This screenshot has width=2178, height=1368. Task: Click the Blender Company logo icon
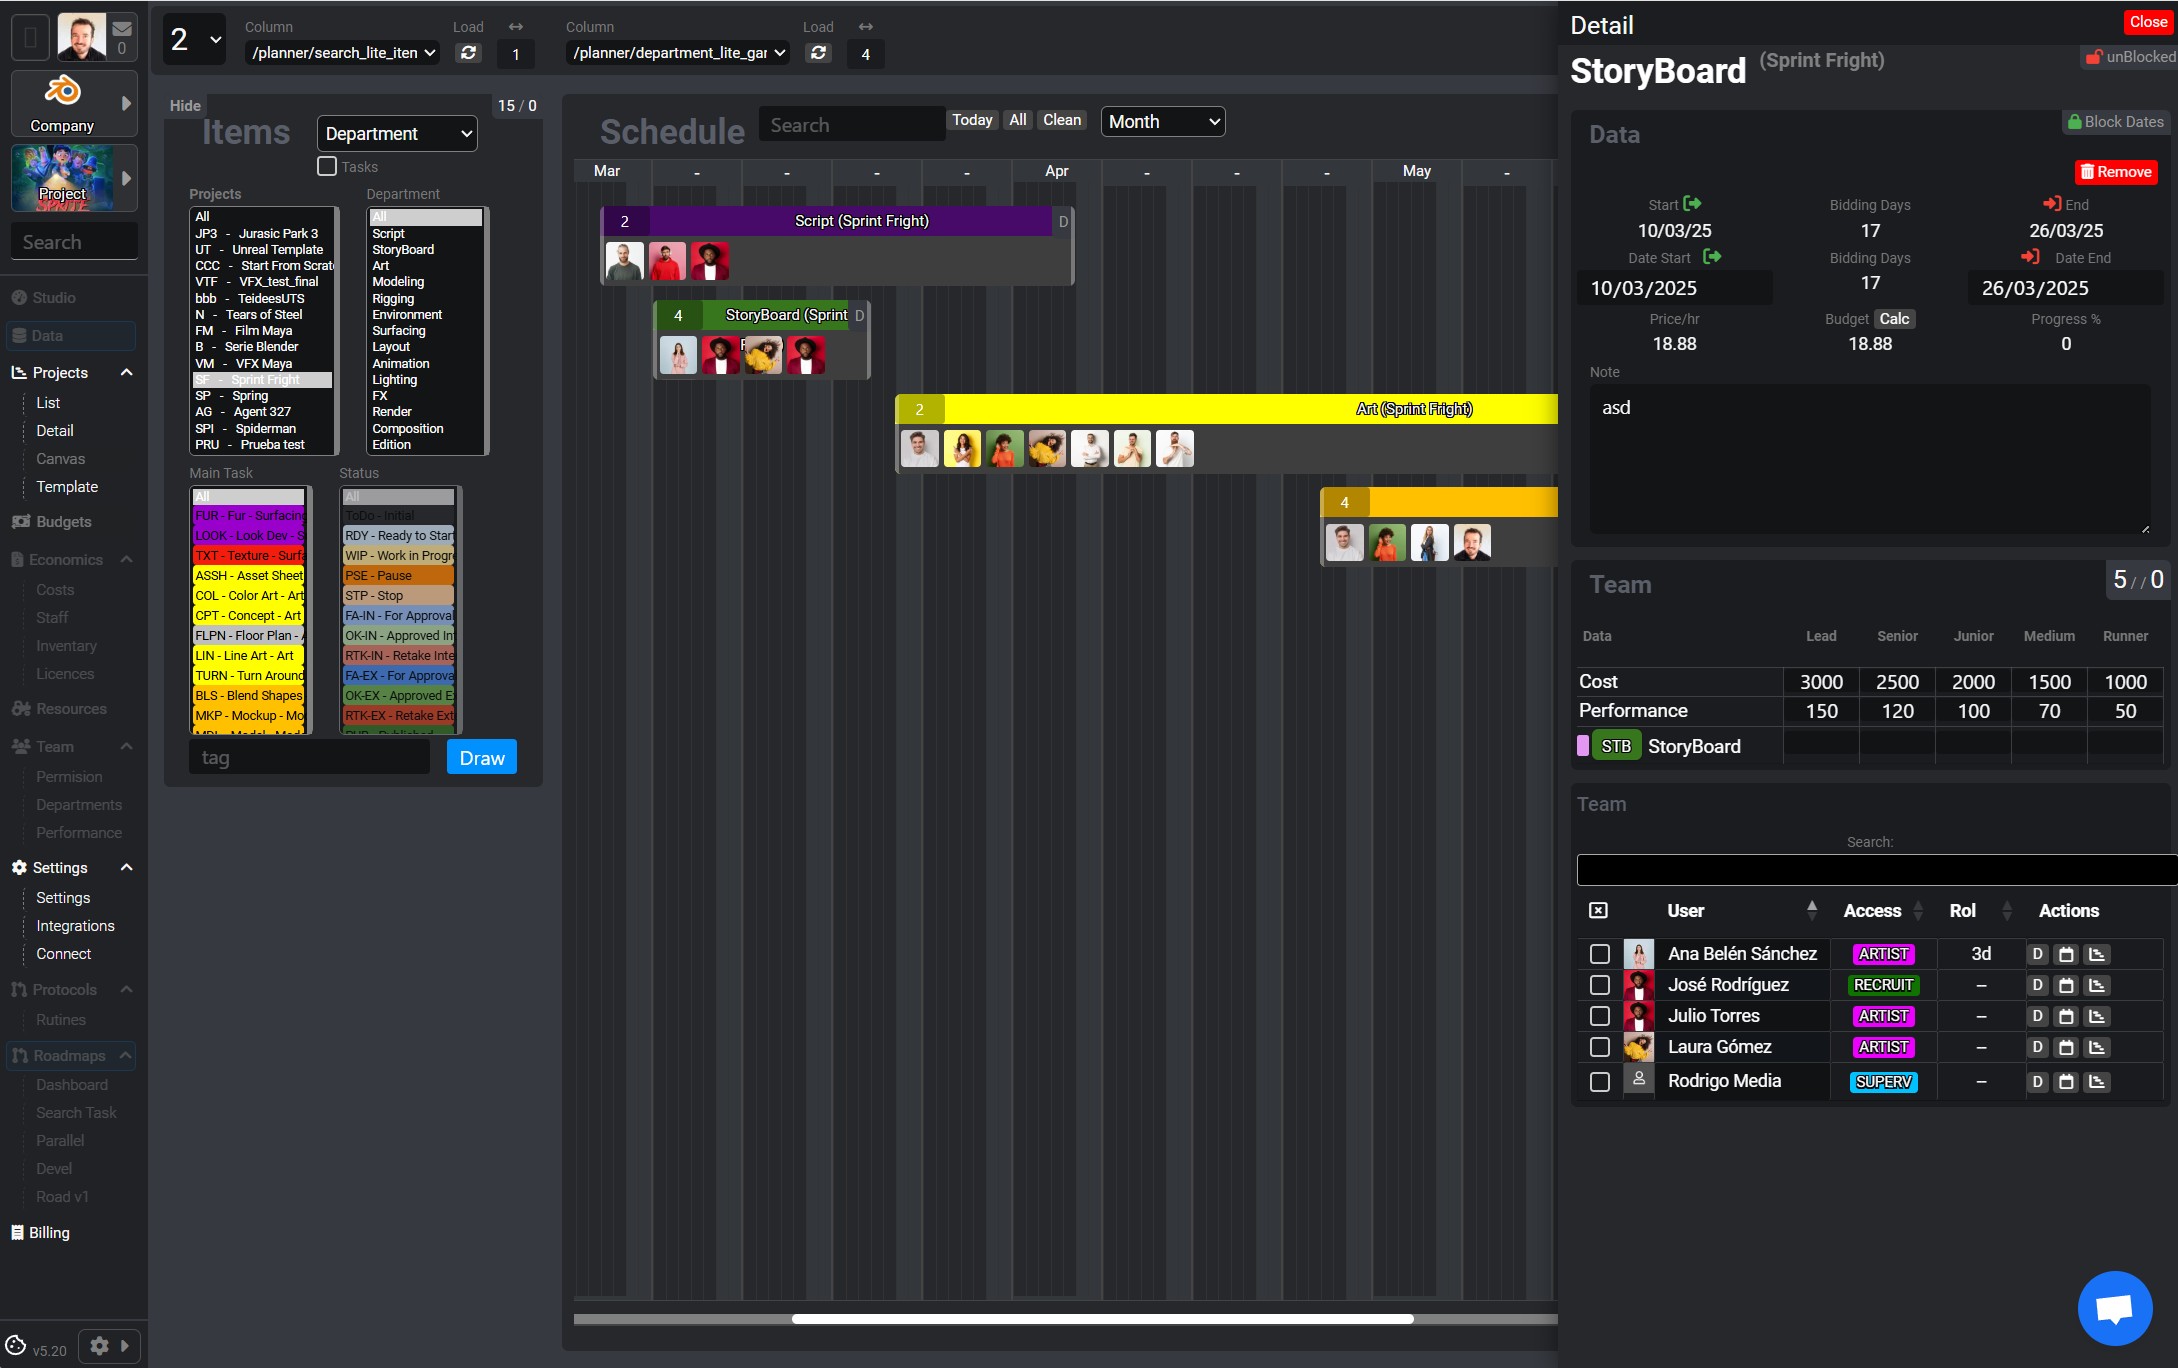coord(62,91)
